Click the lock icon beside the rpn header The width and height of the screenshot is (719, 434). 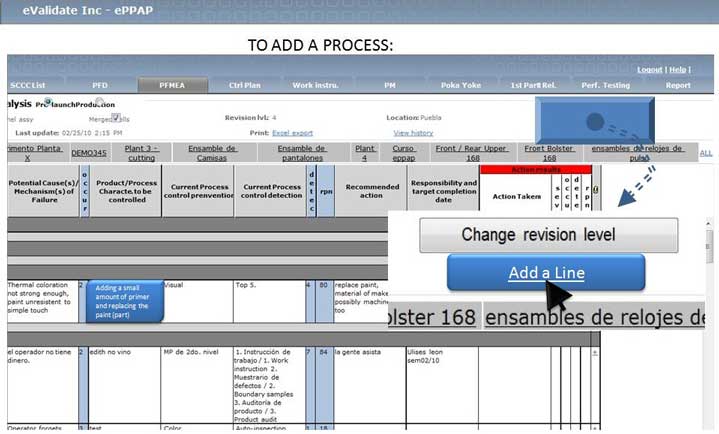pyautogui.click(x=596, y=189)
